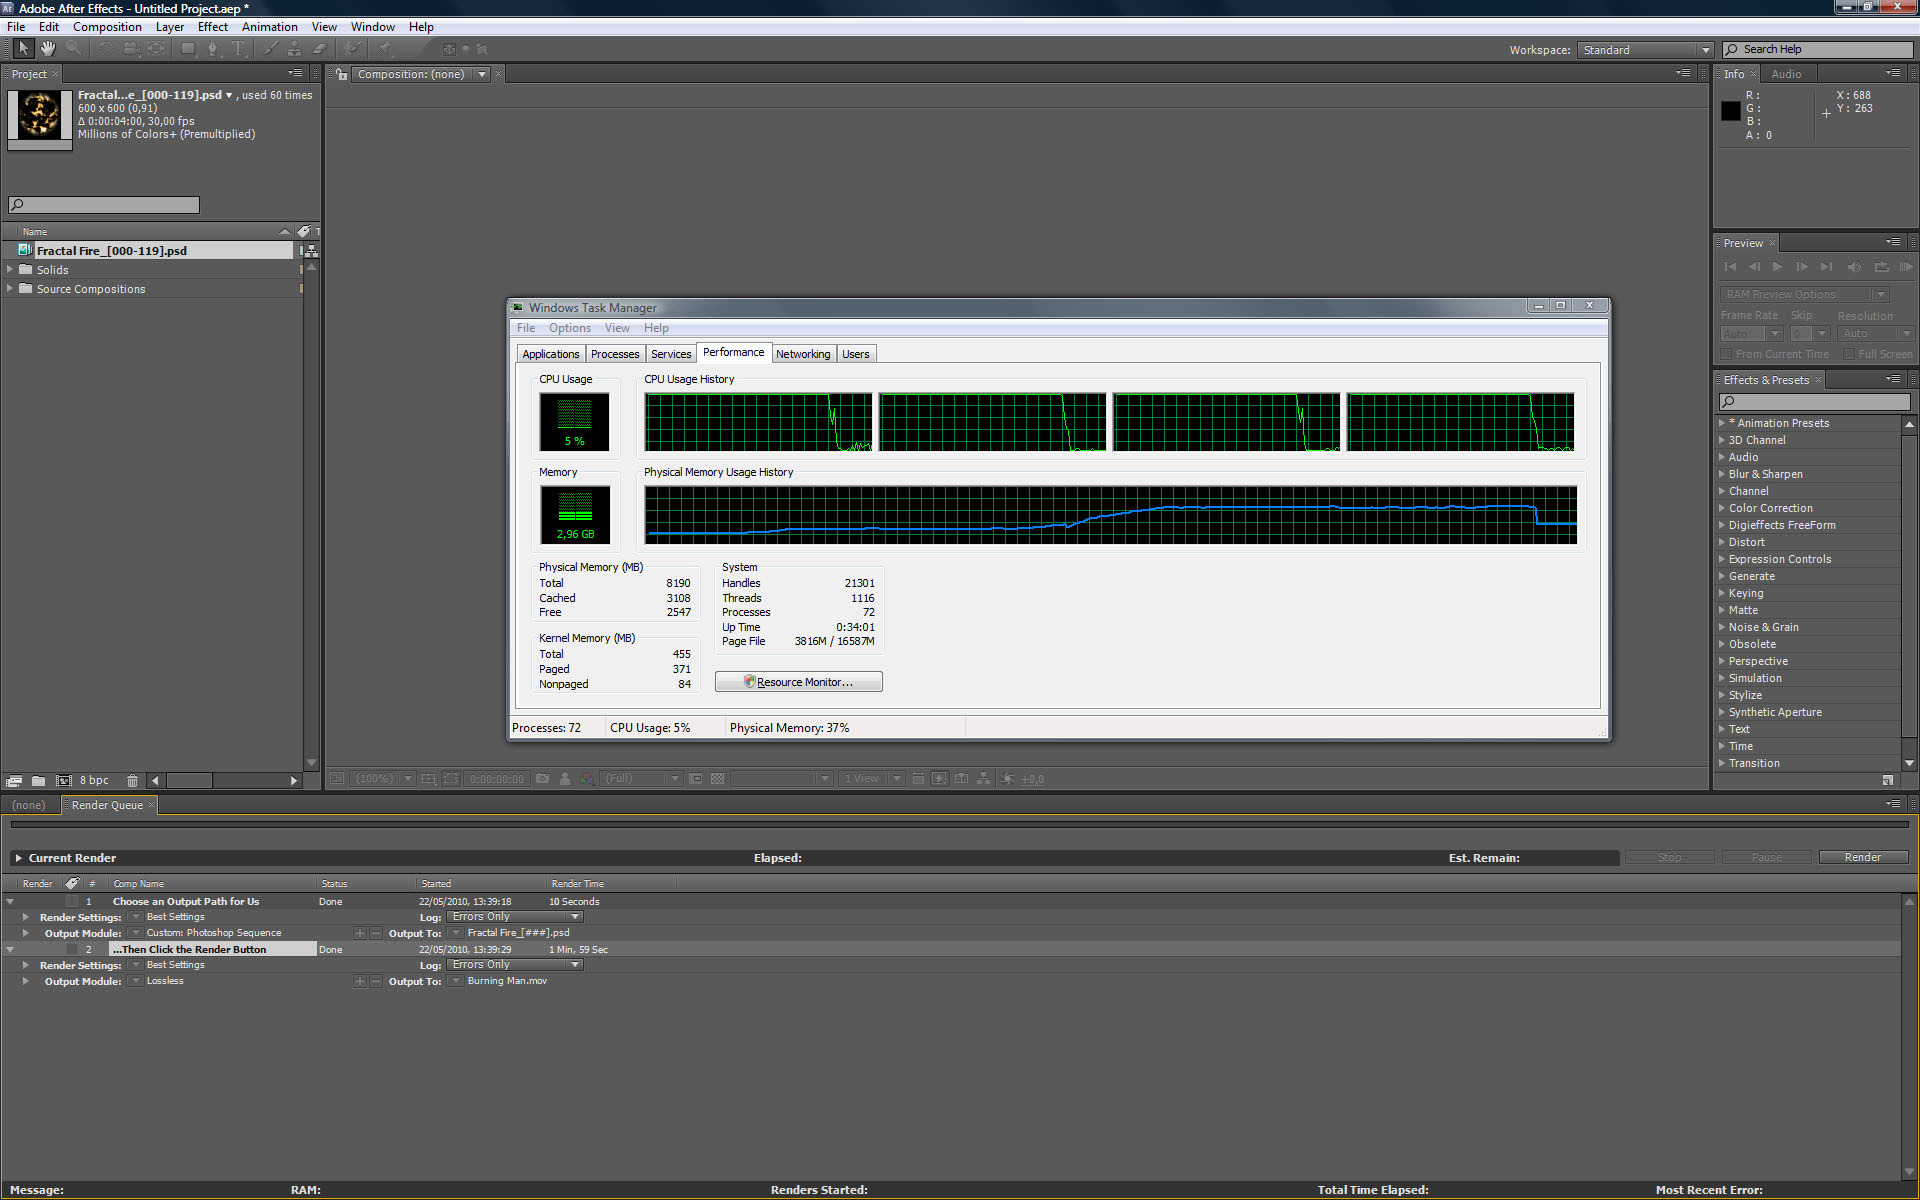The image size is (1920, 1200).
Task: Click the Effects & Presets search field
Action: point(1815,402)
